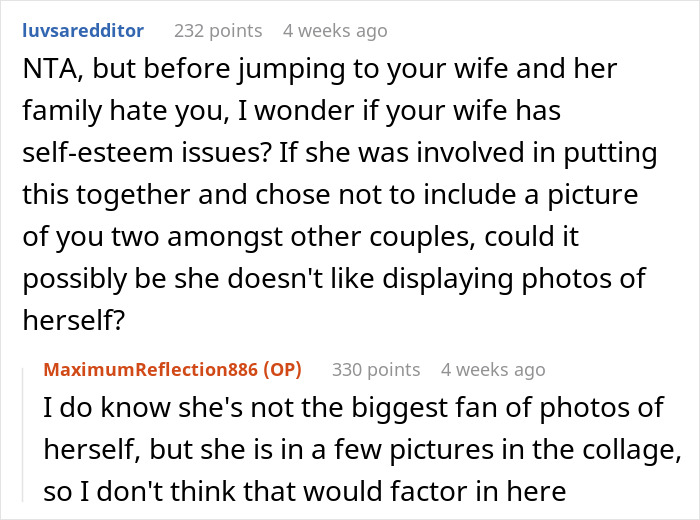The image size is (700, 520).
Task: Click OP reply's '4 weeks ago' timestamp
Action: [x=493, y=370]
